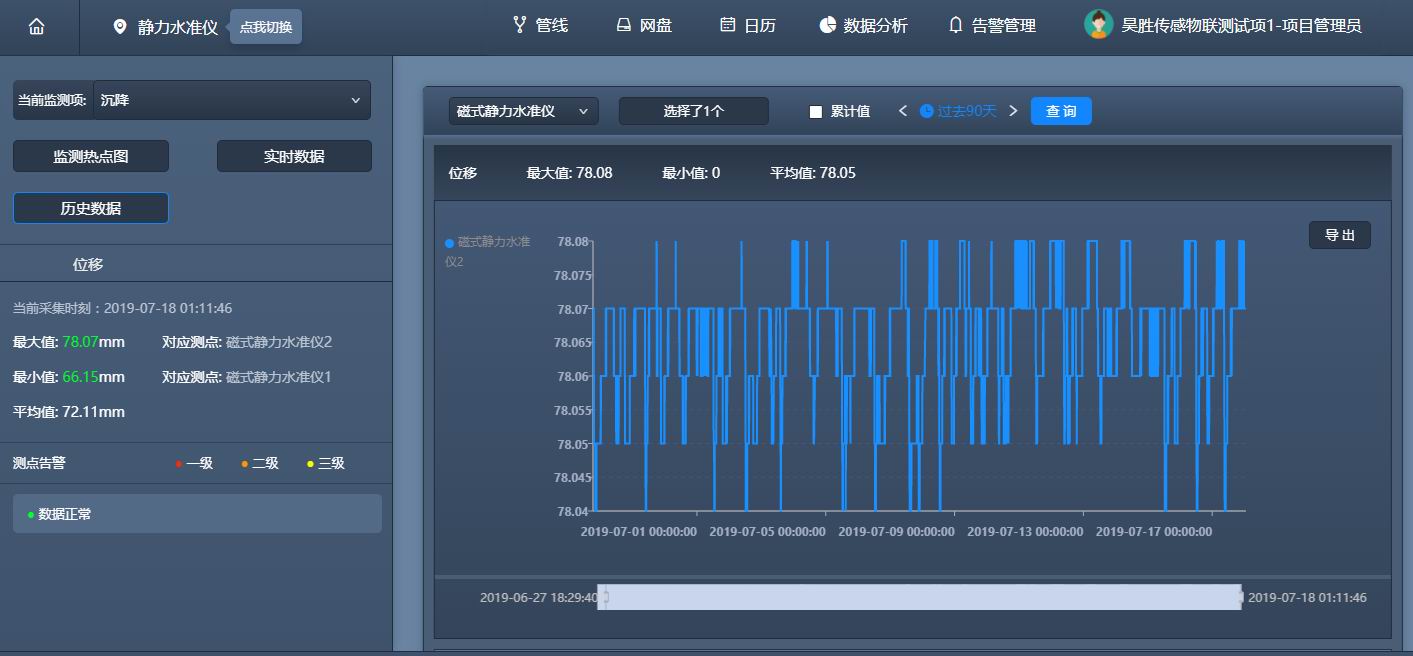Click the 数据分析 pie chart icon

click(827, 25)
